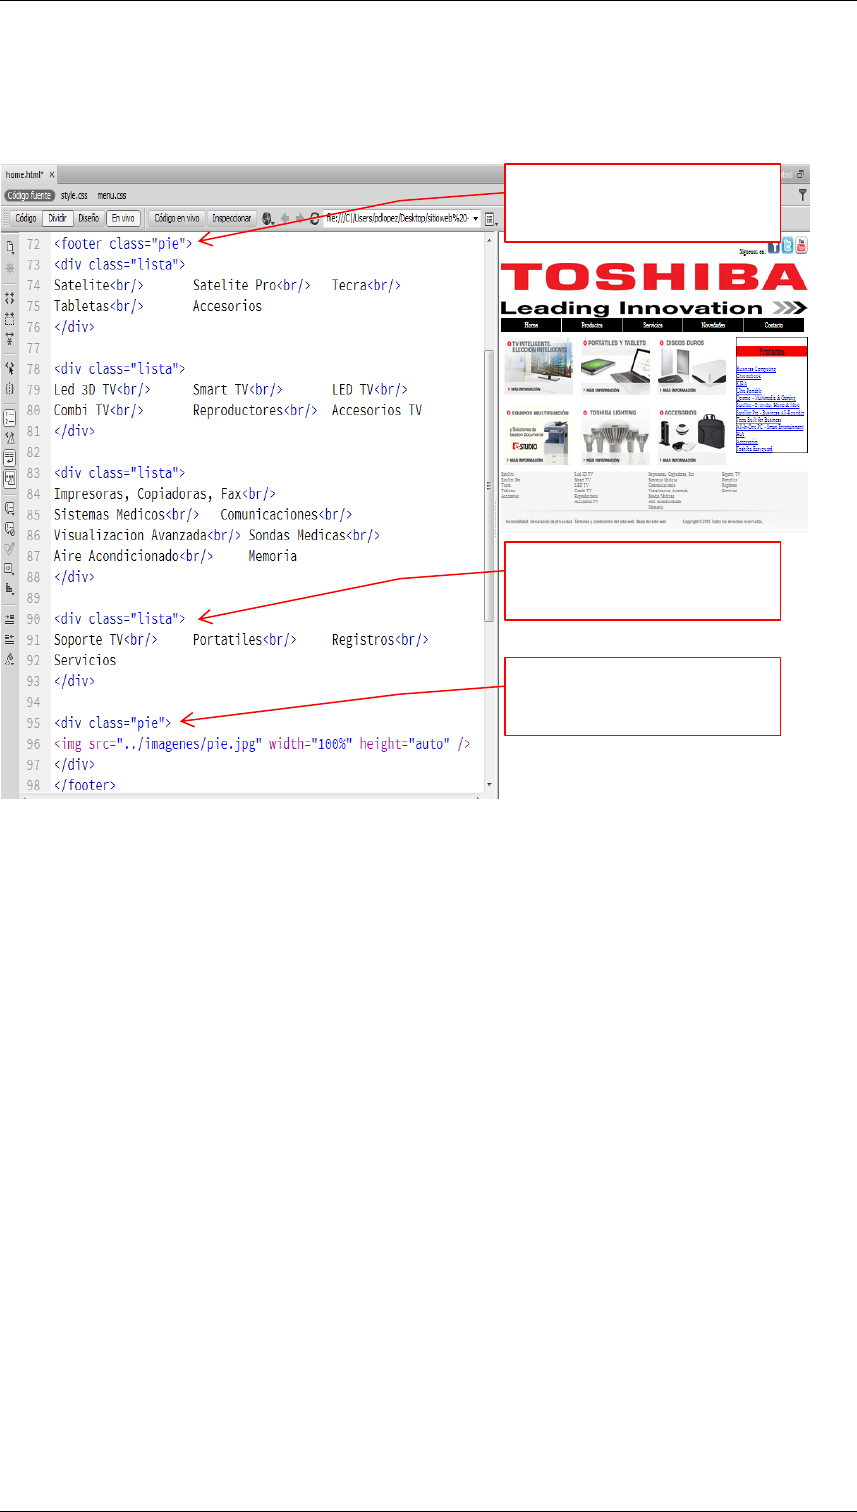
Task: Click the Show Code Navigator icon
Action: click(x=10, y=268)
